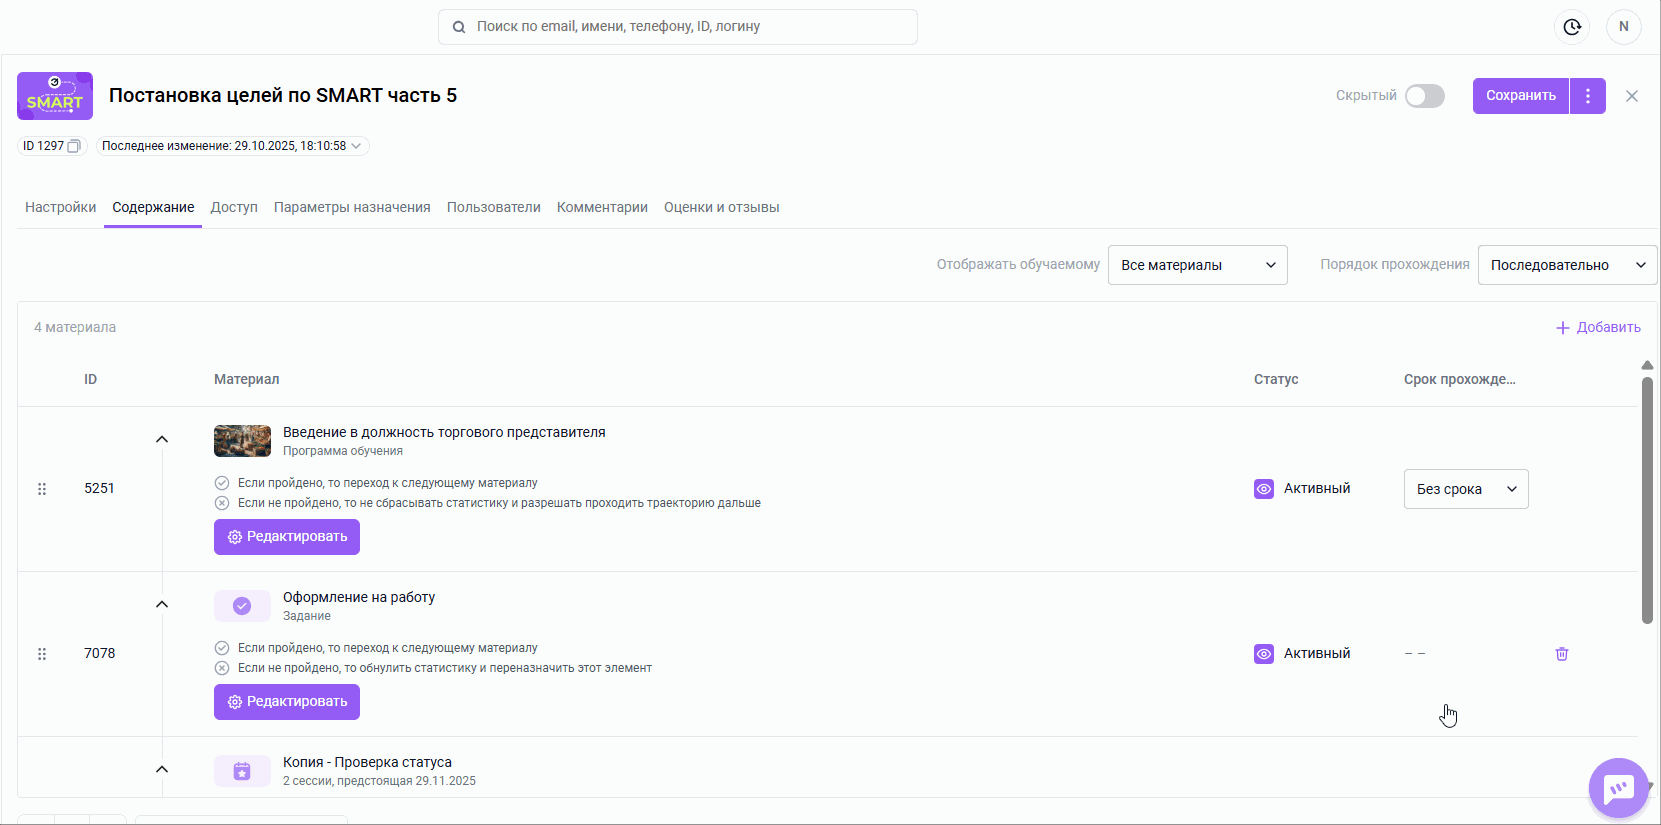Close the course editor panel

[x=1632, y=96]
